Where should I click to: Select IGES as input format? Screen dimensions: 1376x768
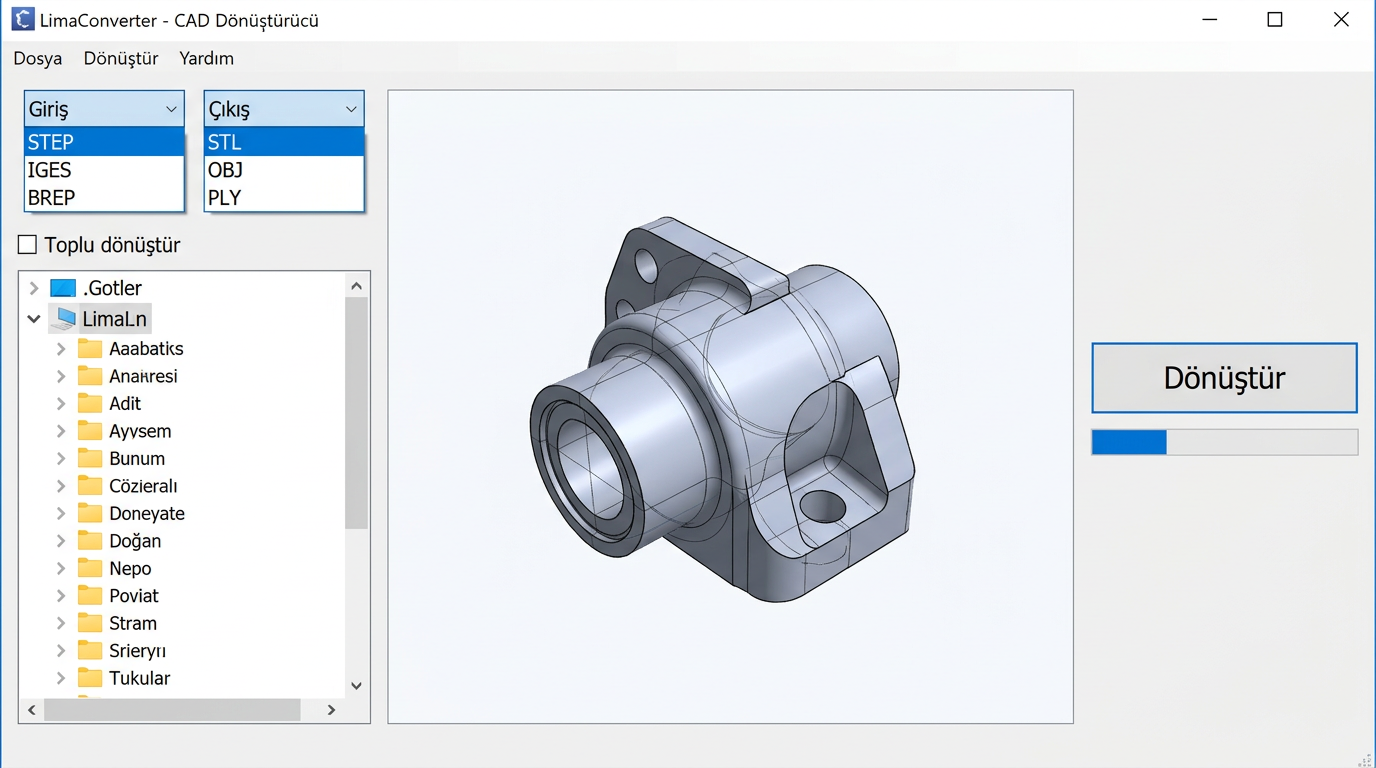click(104, 170)
